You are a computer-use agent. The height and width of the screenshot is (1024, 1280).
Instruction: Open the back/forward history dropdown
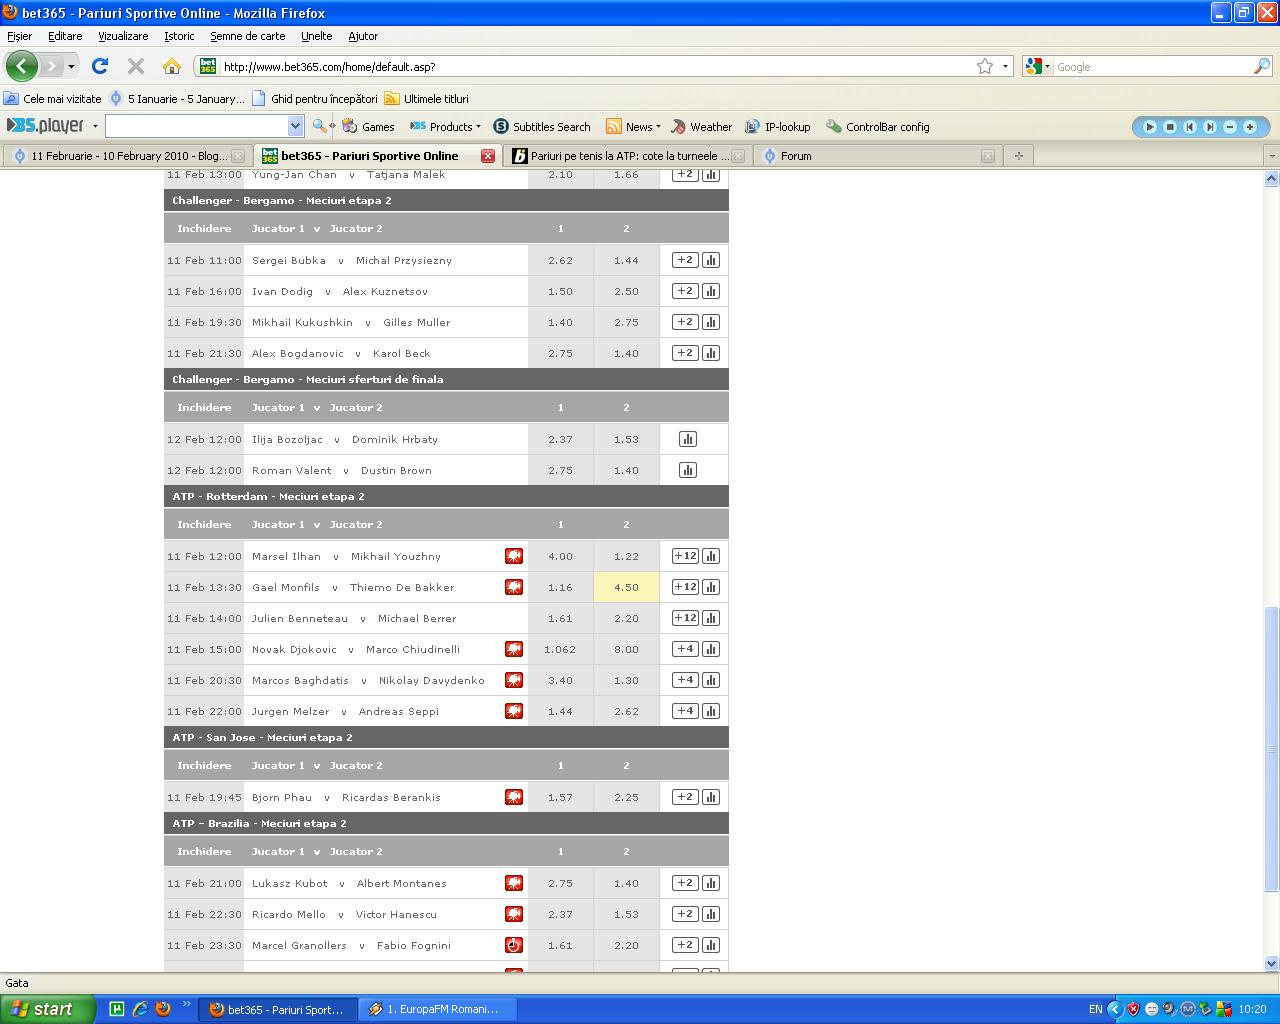pos(71,67)
